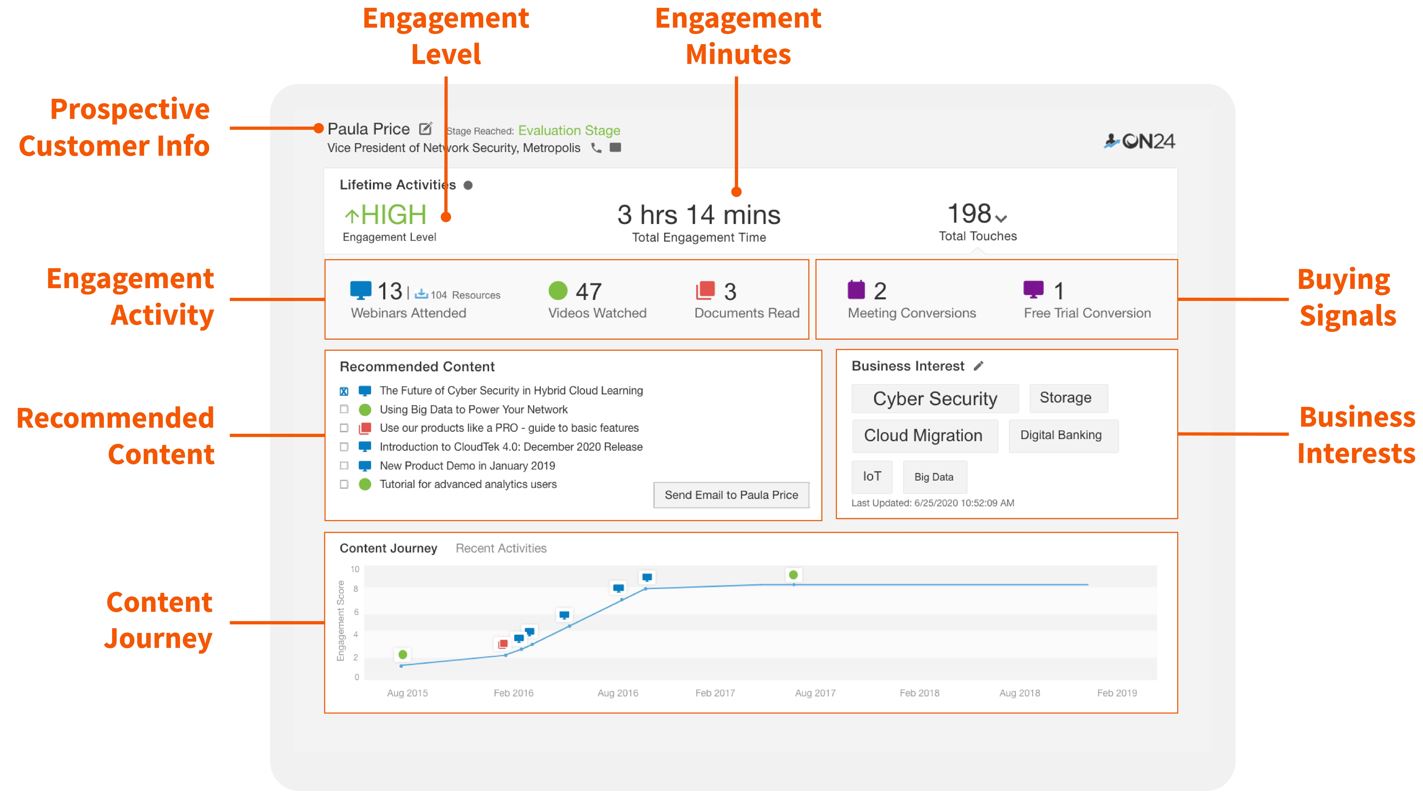Click the edit icon beside Paula Price
The image size is (1423, 797).
coord(425,129)
